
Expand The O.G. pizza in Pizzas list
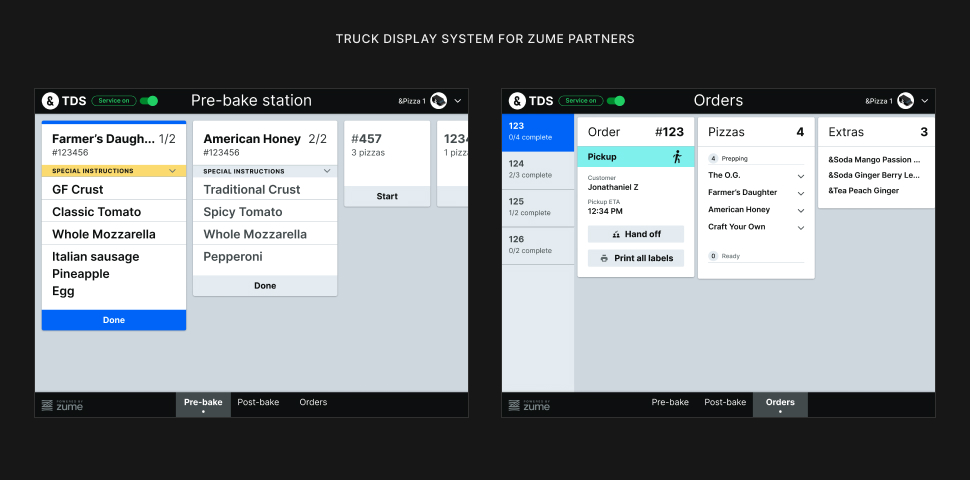(x=801, y=176)
